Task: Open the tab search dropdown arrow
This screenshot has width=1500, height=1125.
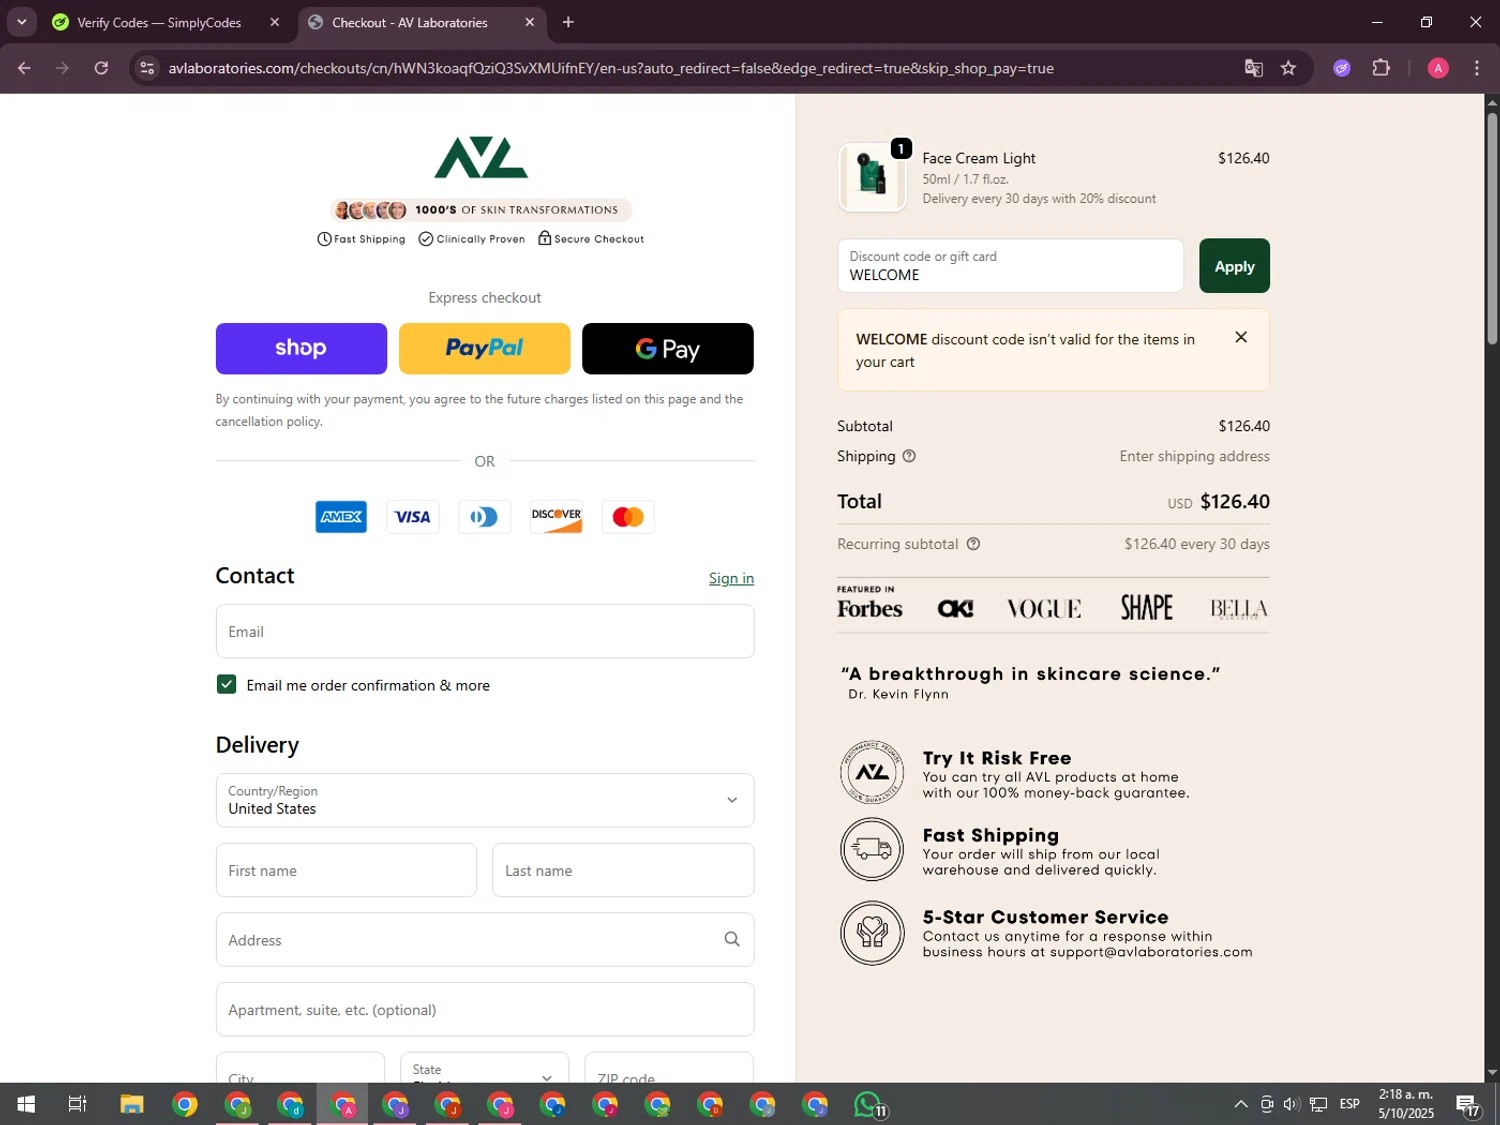Action: (21, 22)
